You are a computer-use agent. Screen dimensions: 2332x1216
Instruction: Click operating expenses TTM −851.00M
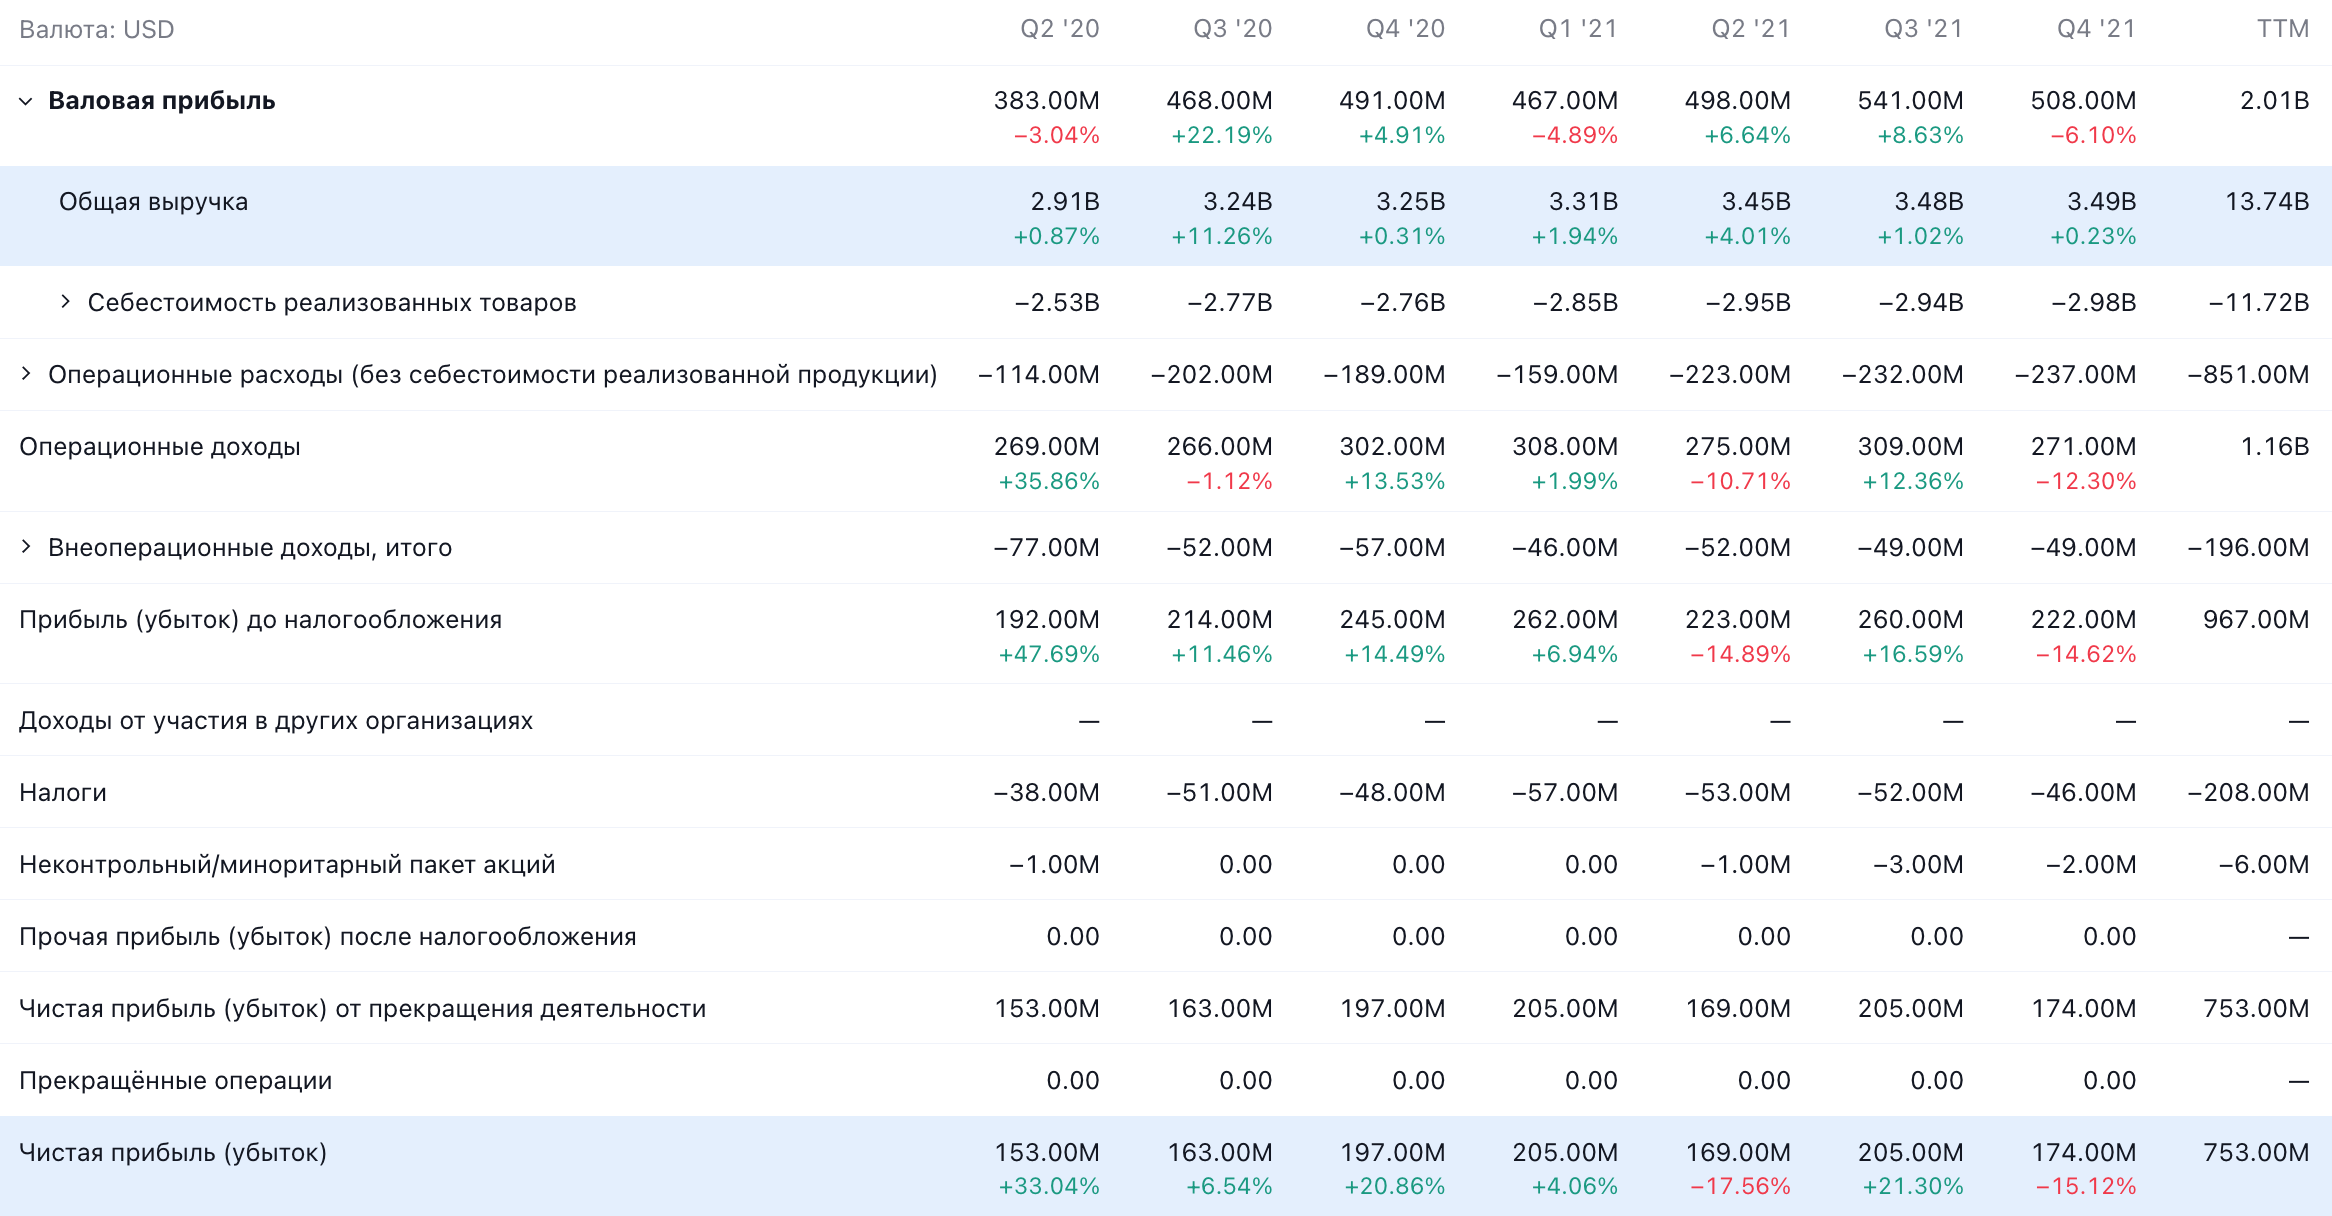pos(2248,375)
